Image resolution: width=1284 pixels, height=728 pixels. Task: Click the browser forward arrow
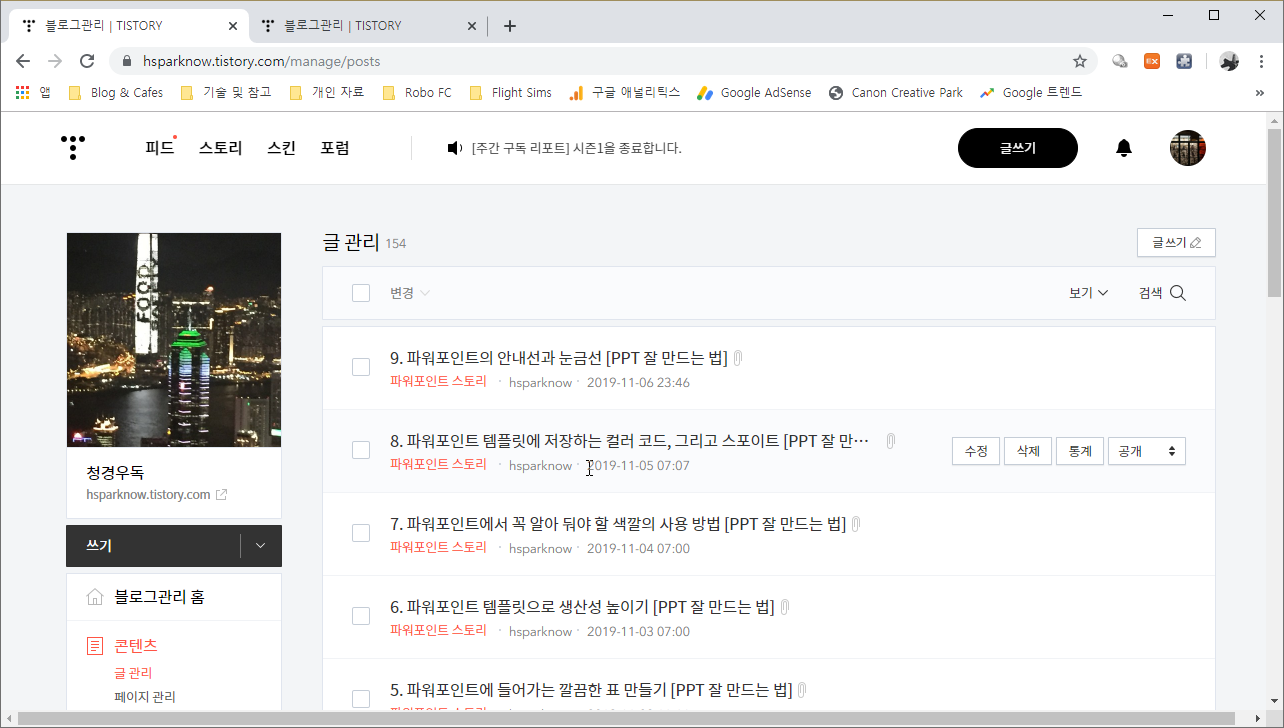click(x=55, y=61)
